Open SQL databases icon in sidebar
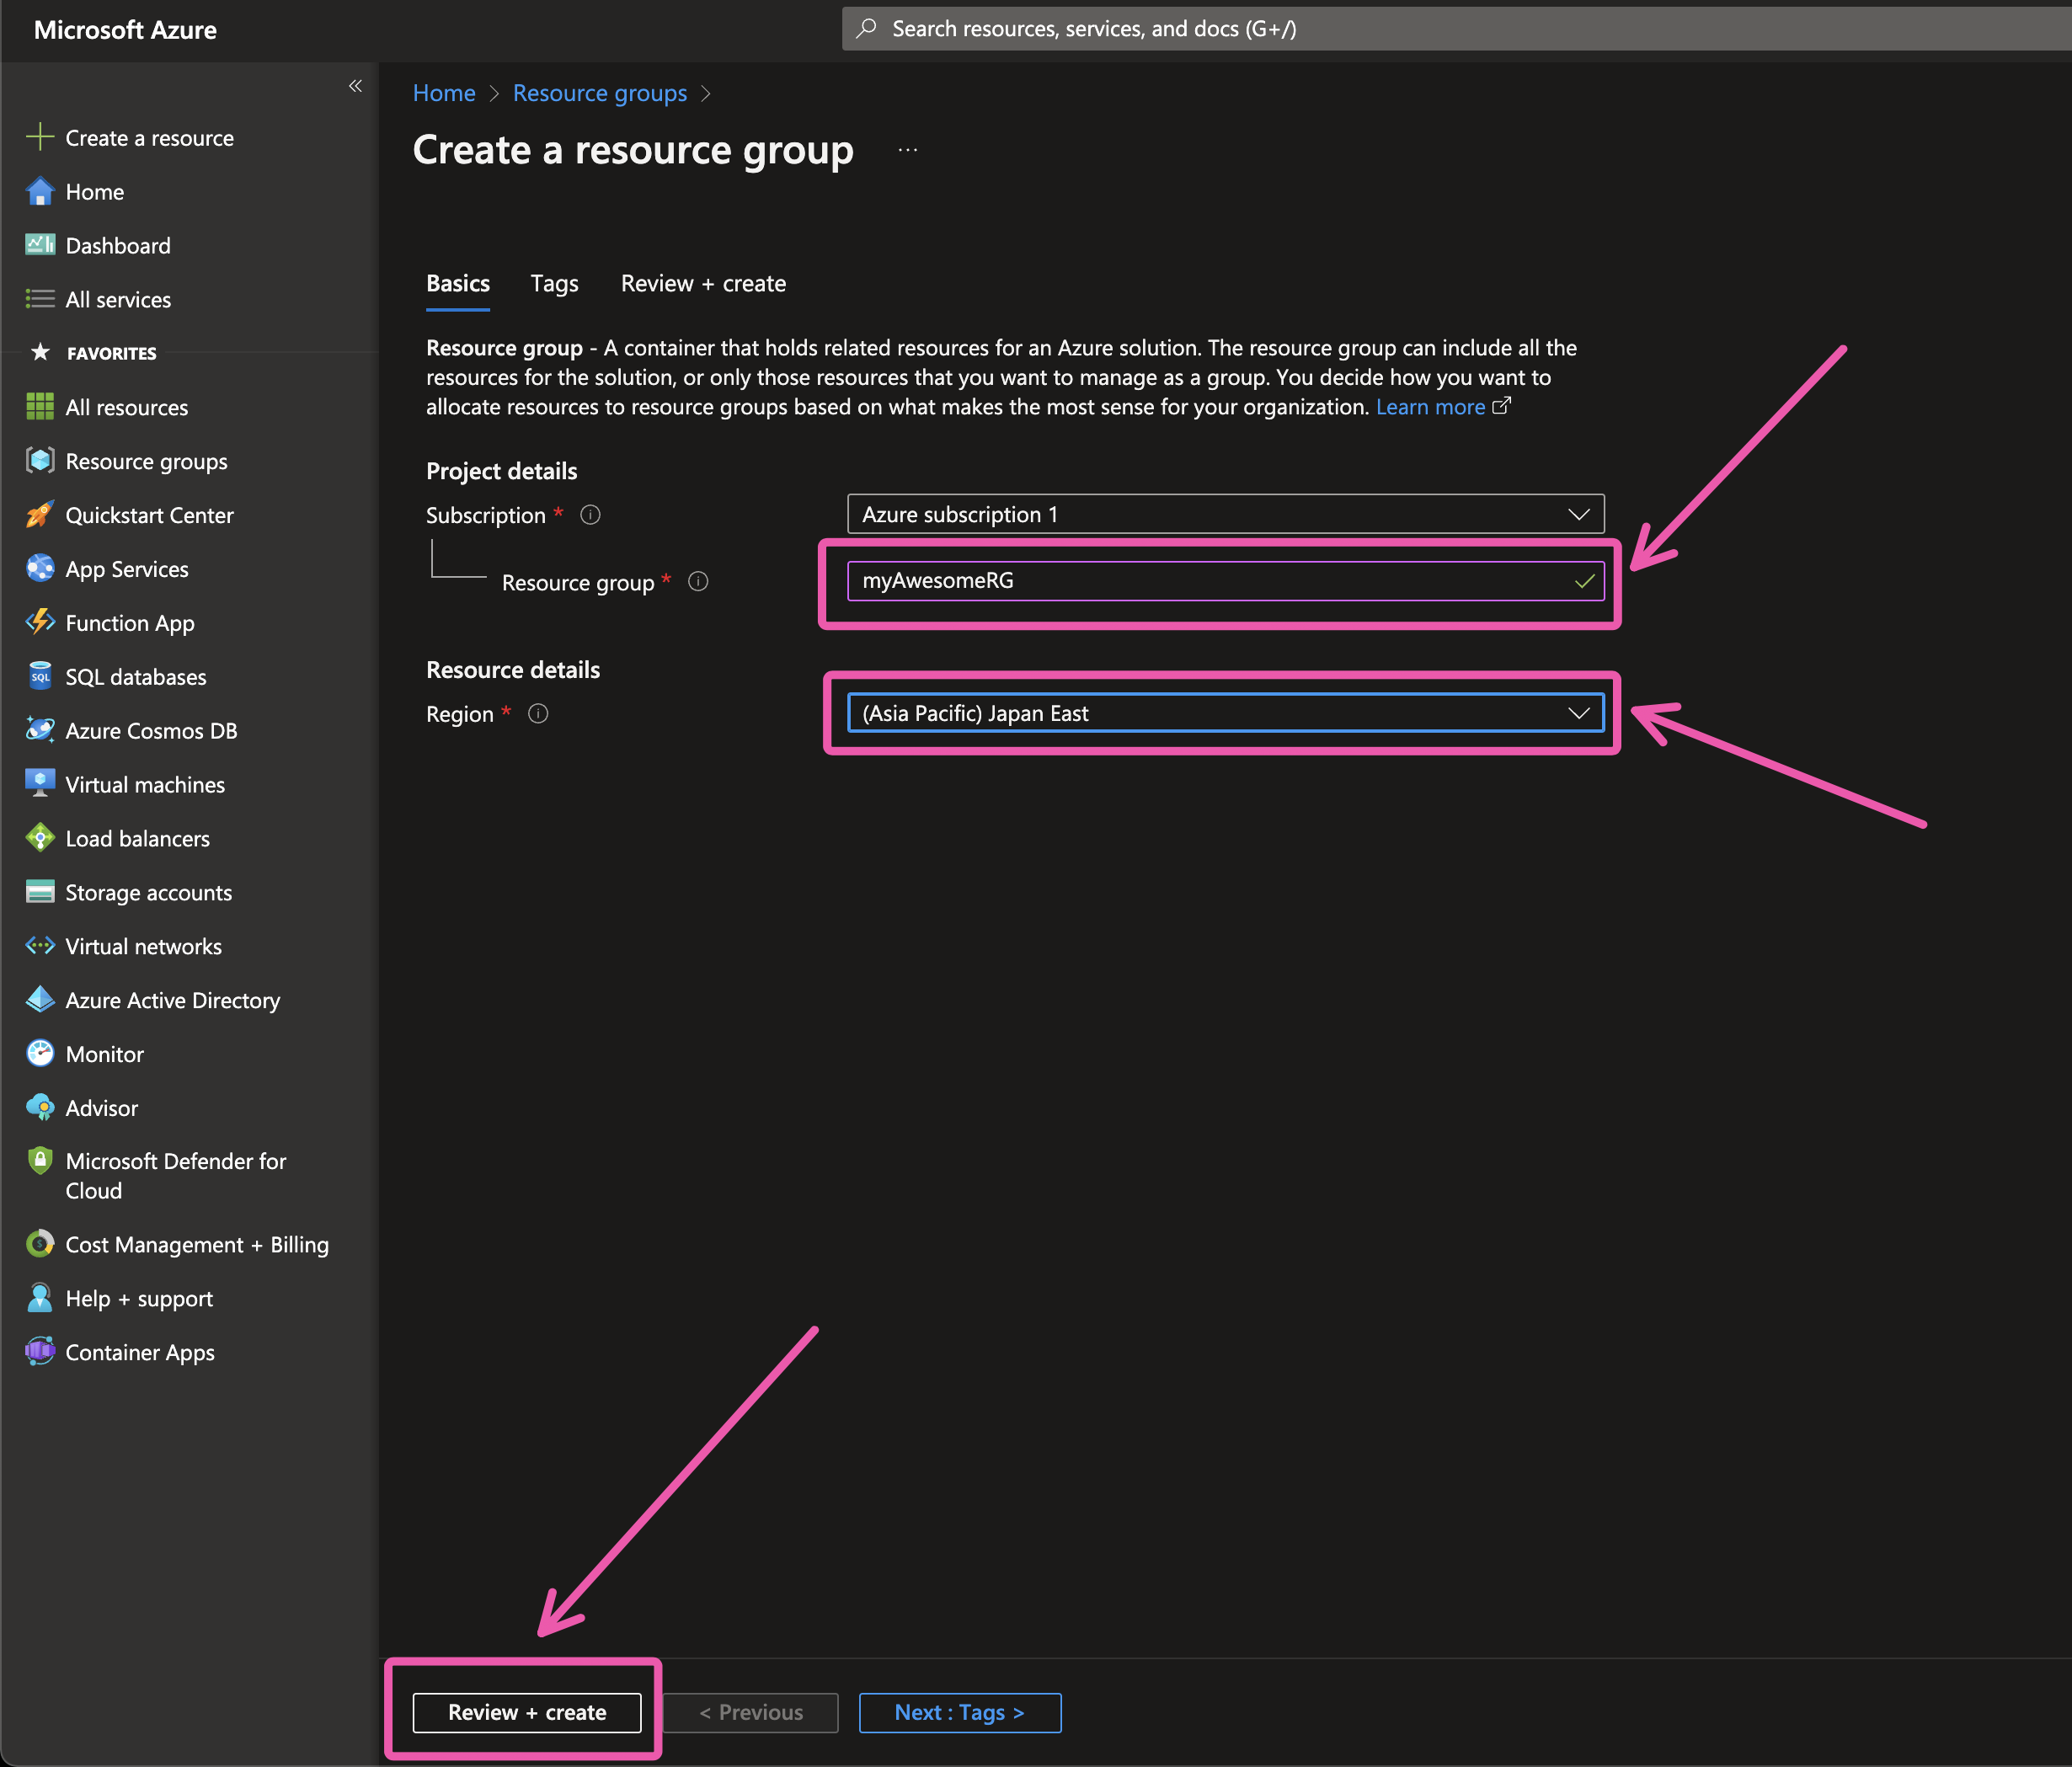Screen dimensions: 2072x1767 (x=40, y=676)
